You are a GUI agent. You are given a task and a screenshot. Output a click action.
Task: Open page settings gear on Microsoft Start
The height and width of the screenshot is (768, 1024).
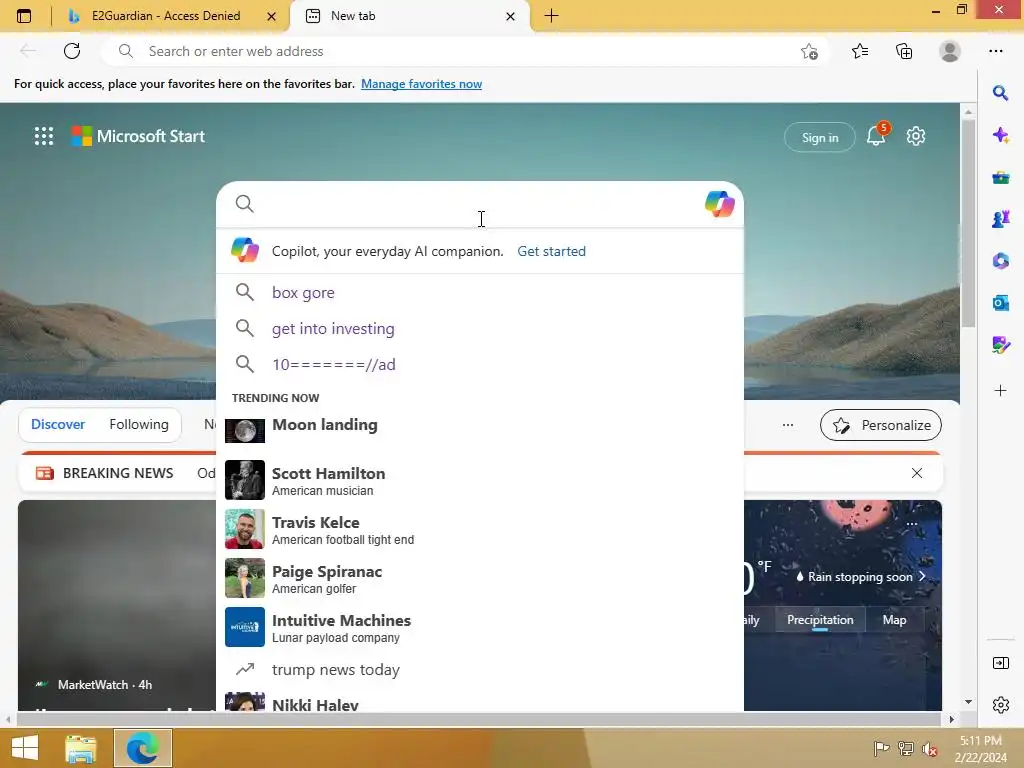[916, 136]
